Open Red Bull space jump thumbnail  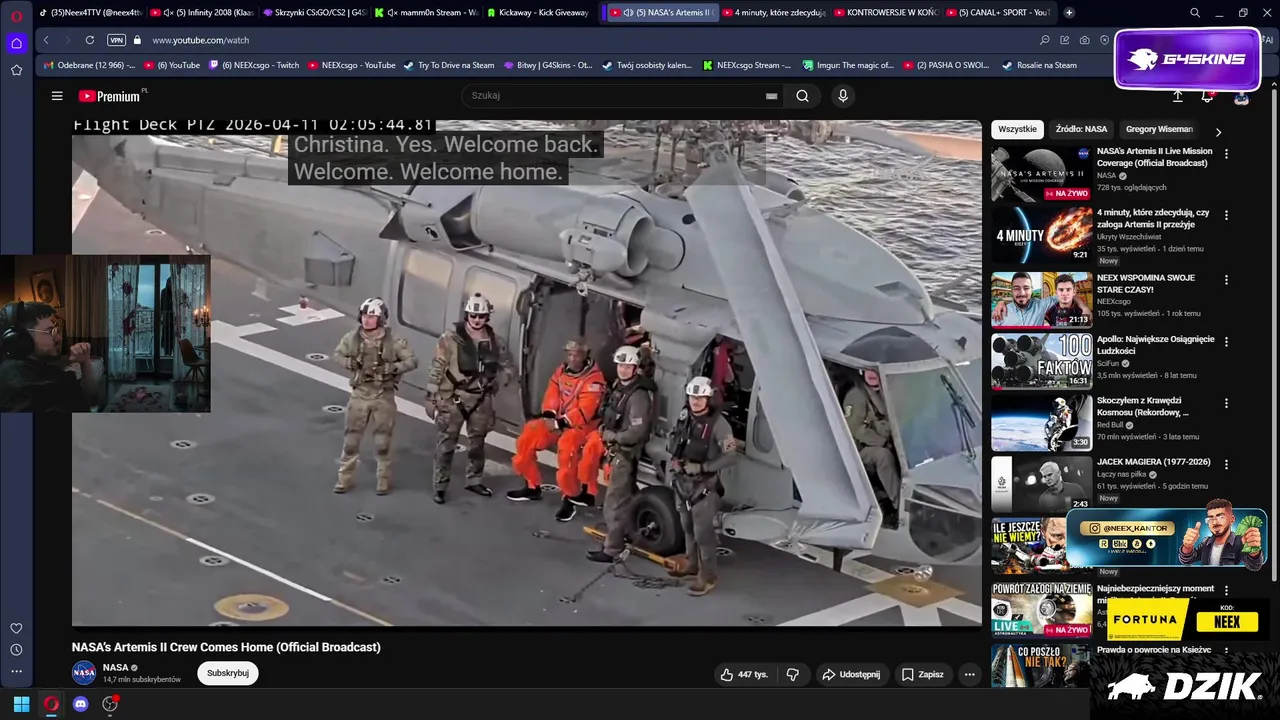coord(1041,423)
